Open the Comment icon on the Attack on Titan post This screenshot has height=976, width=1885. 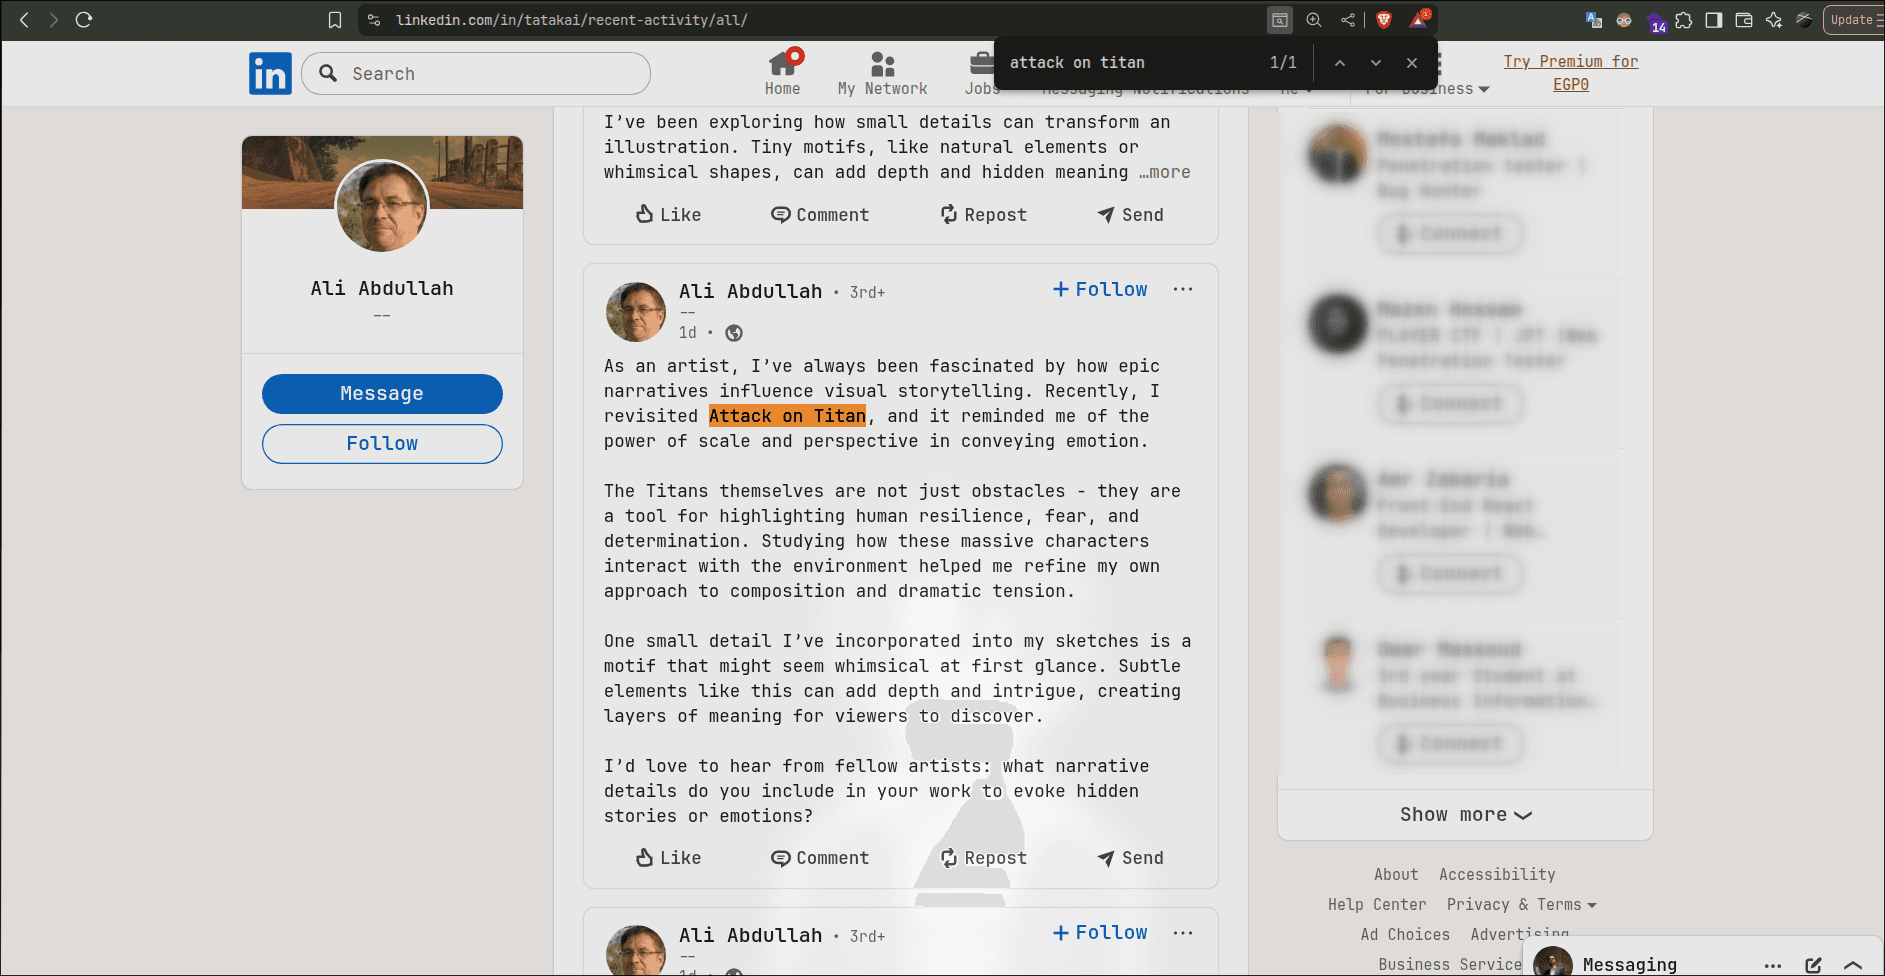pyautogui.click(x=819, y=857)
